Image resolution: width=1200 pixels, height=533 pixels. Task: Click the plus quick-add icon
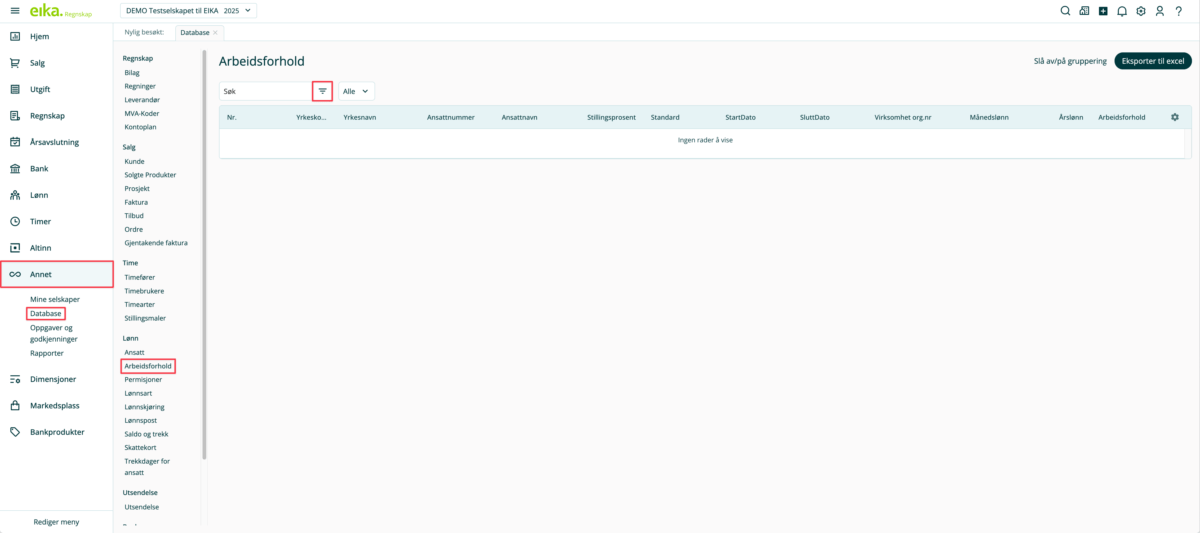pyautogui.click(x=1102, y=11)
